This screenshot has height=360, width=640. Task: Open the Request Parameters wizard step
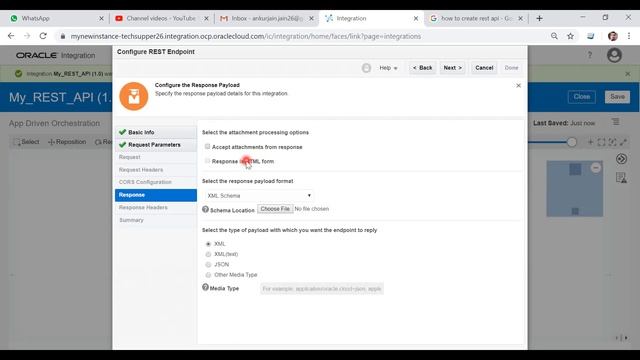click(156, 145)
